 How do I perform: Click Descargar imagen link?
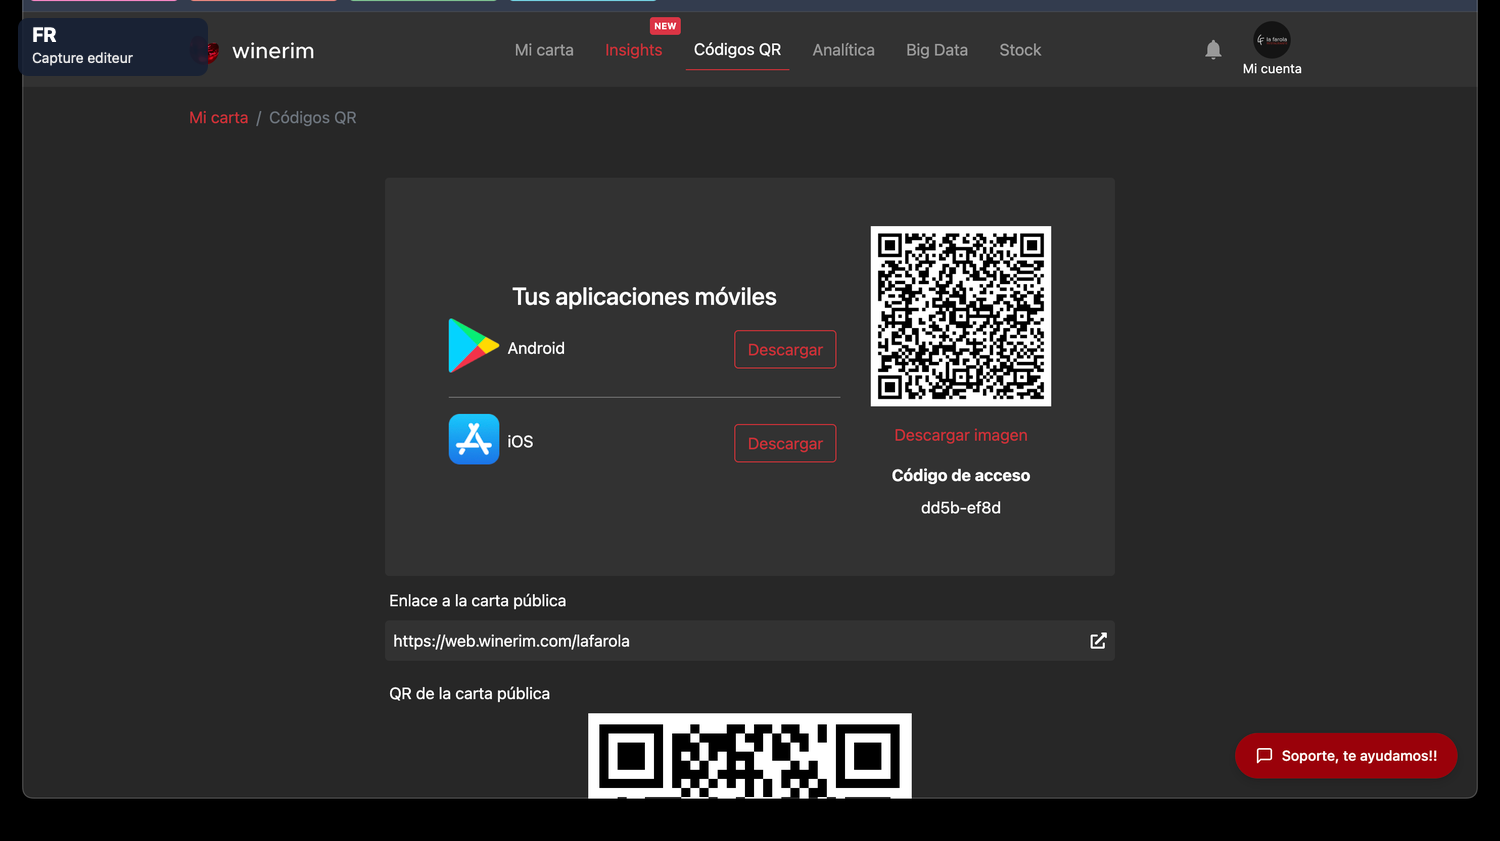[x=961, y=435]
